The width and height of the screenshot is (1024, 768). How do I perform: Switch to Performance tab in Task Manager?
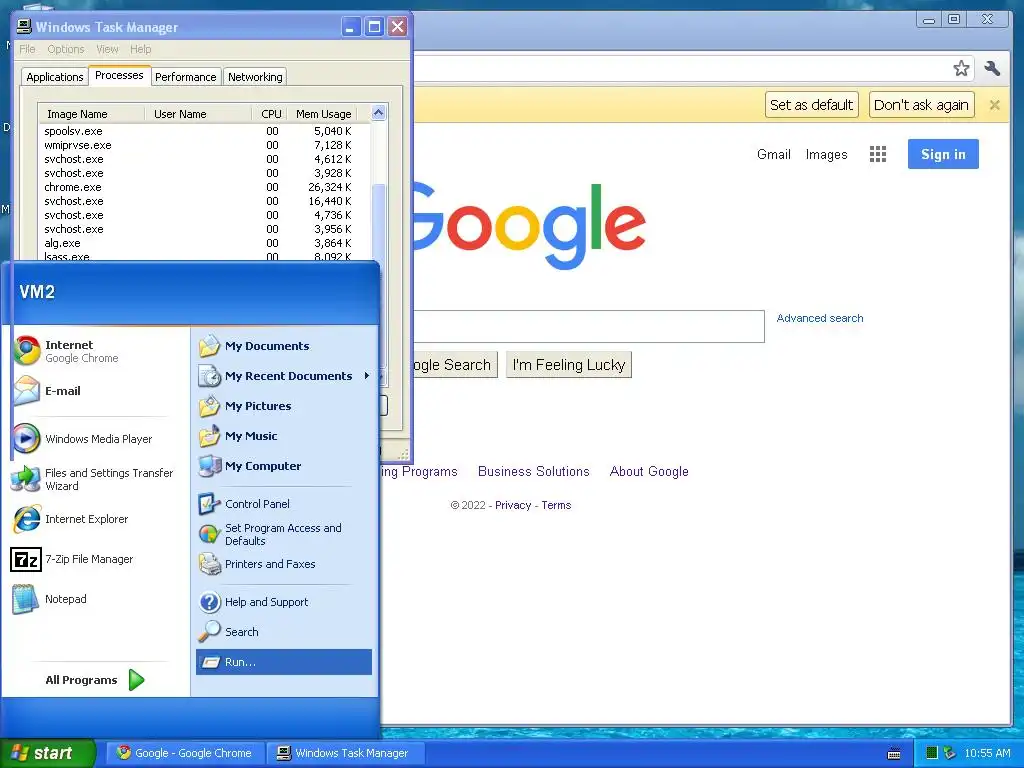click(185, 77)
